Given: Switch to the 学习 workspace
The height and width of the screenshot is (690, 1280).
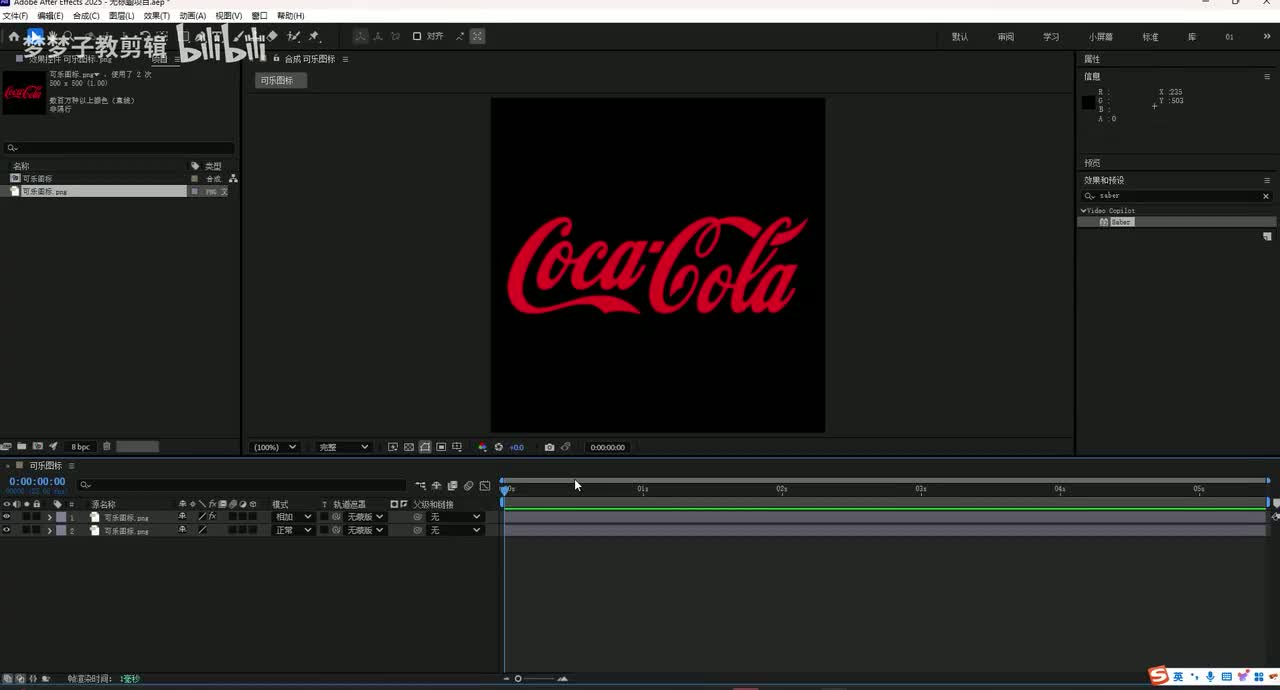Looking at the screenshot, I should (x=1051, y=37).
